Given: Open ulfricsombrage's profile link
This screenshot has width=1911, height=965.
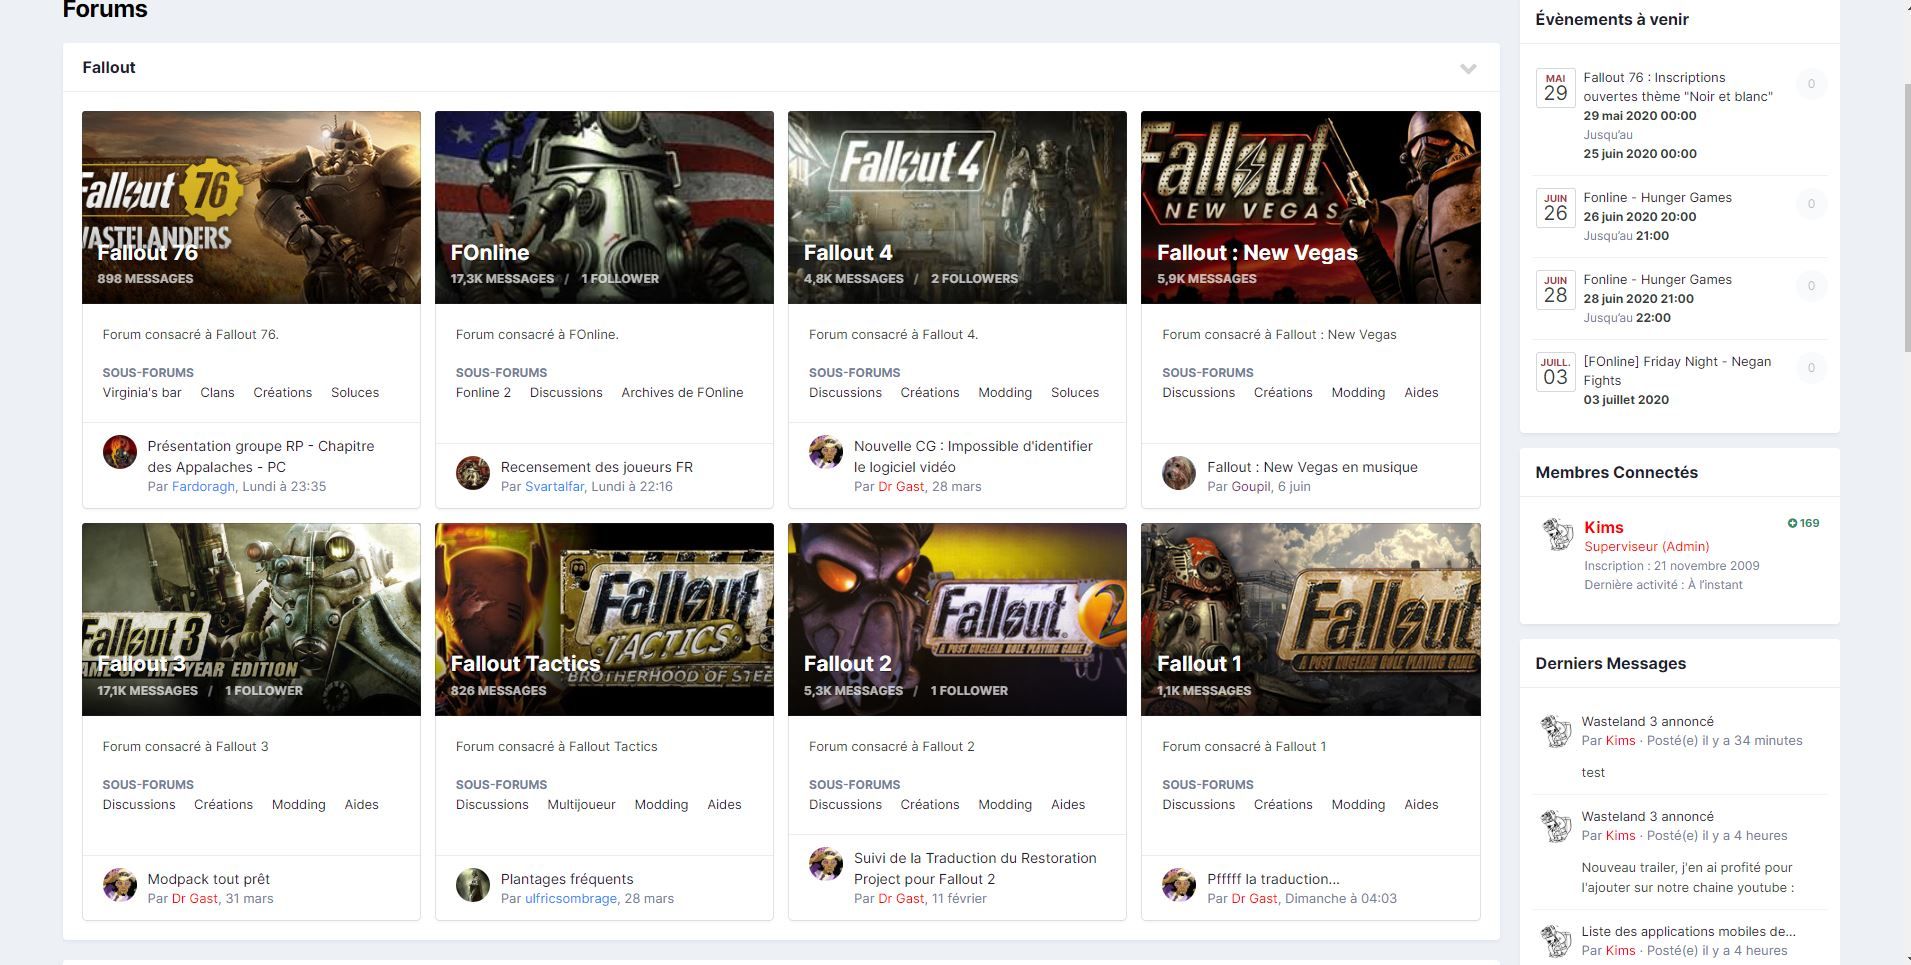Looking at the screenshot, I should (x=571, y=899).
